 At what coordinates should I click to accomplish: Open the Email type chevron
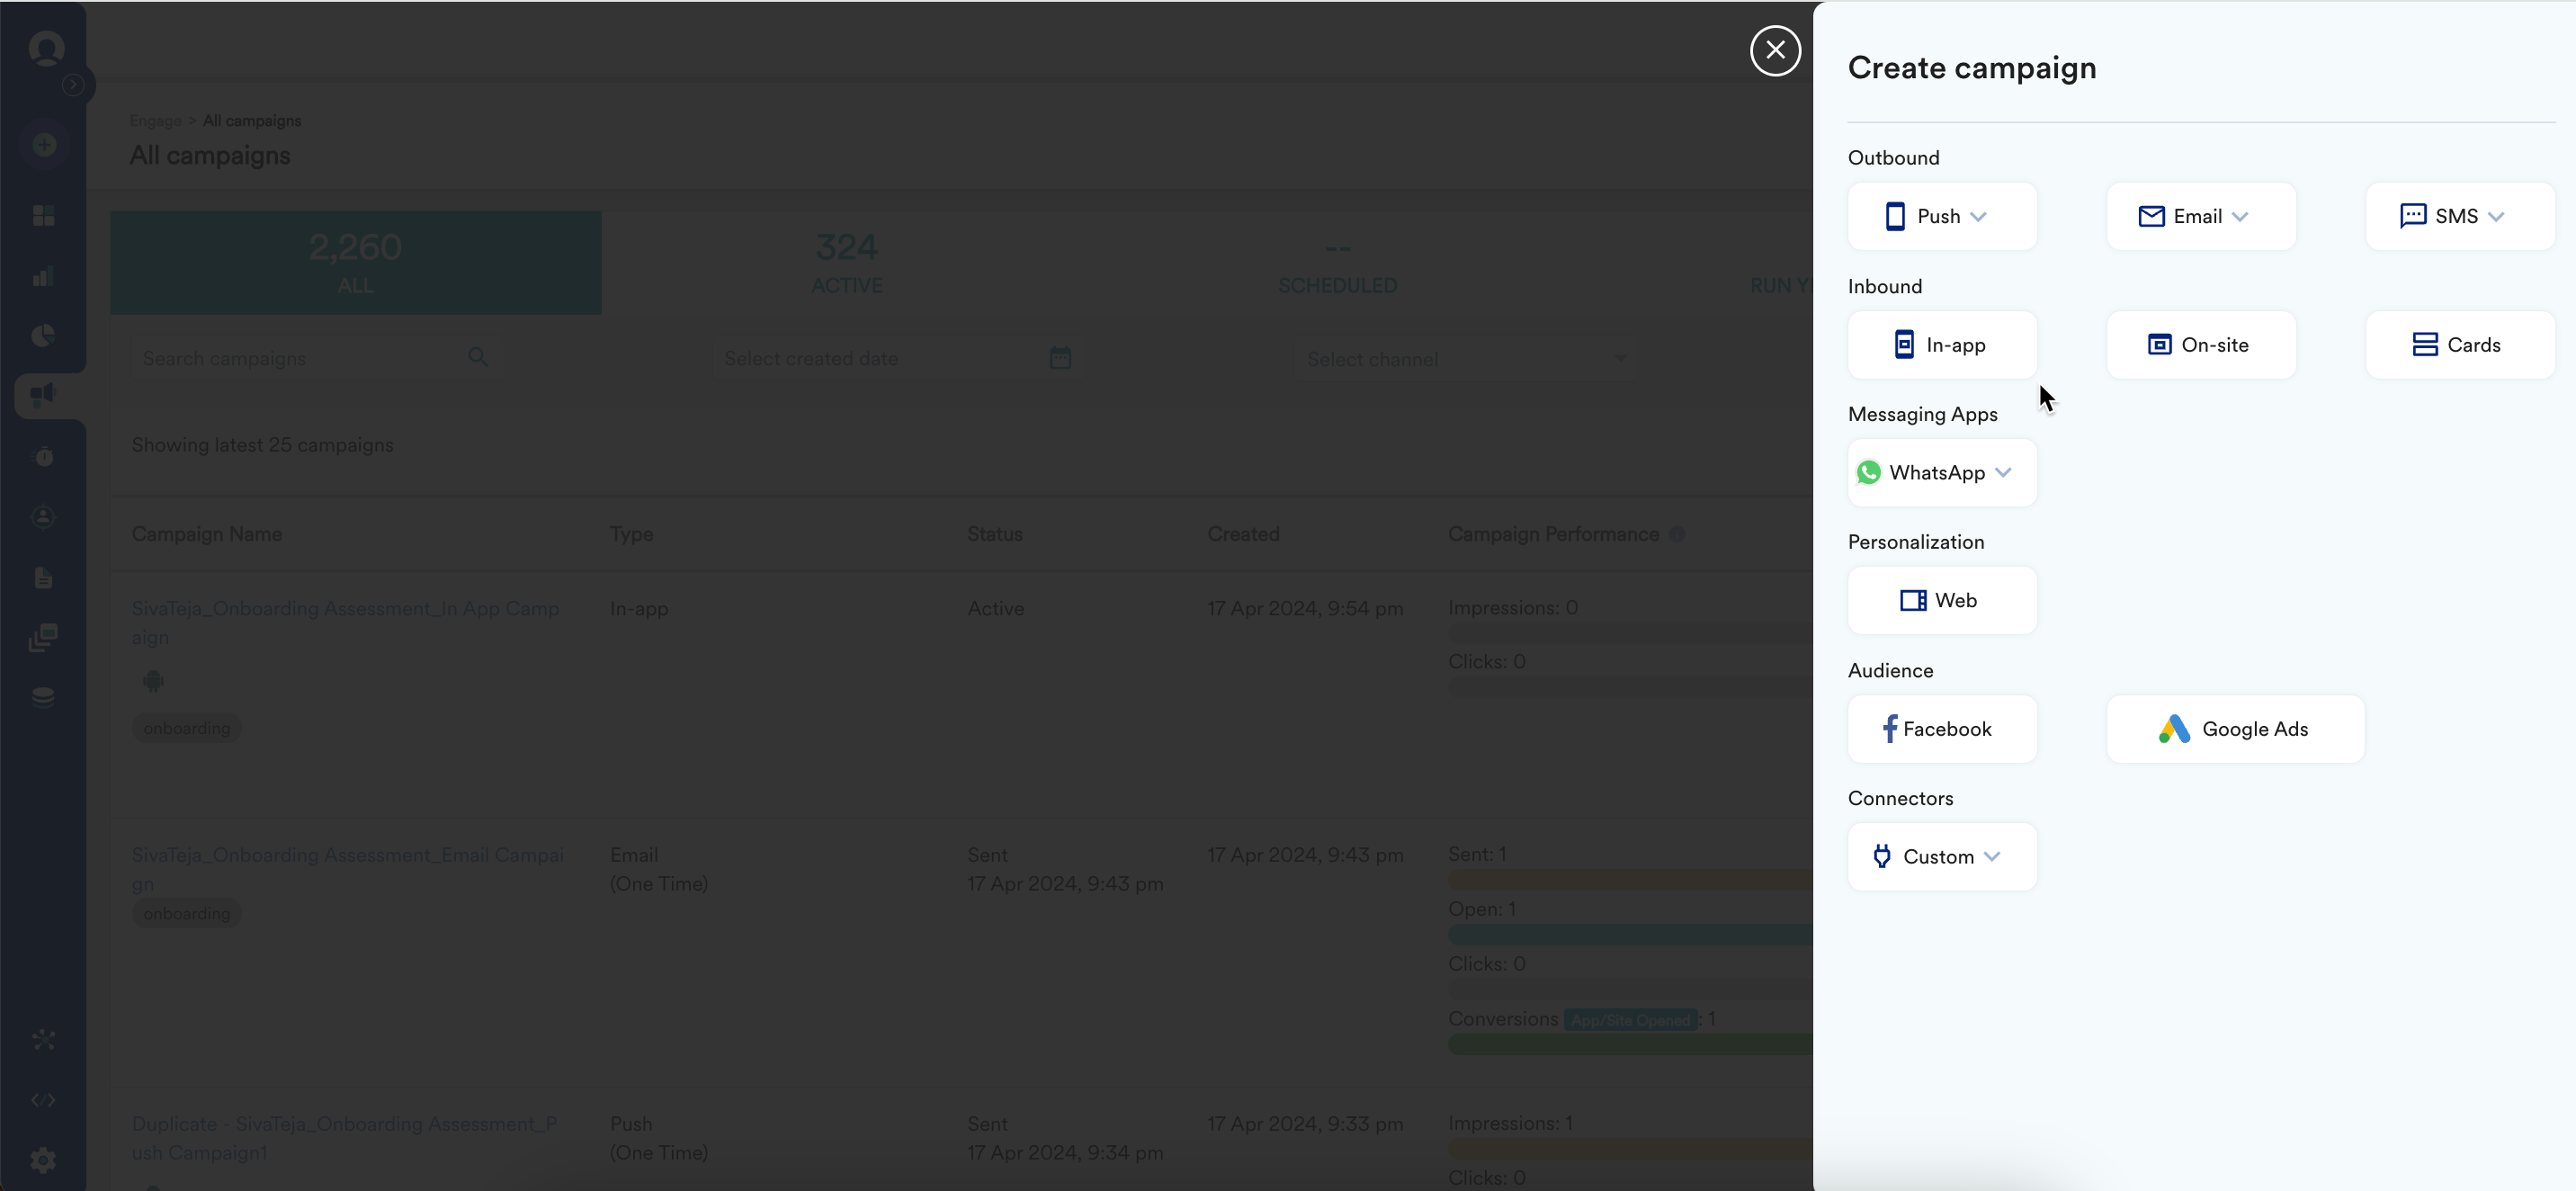coord(2240,216)
